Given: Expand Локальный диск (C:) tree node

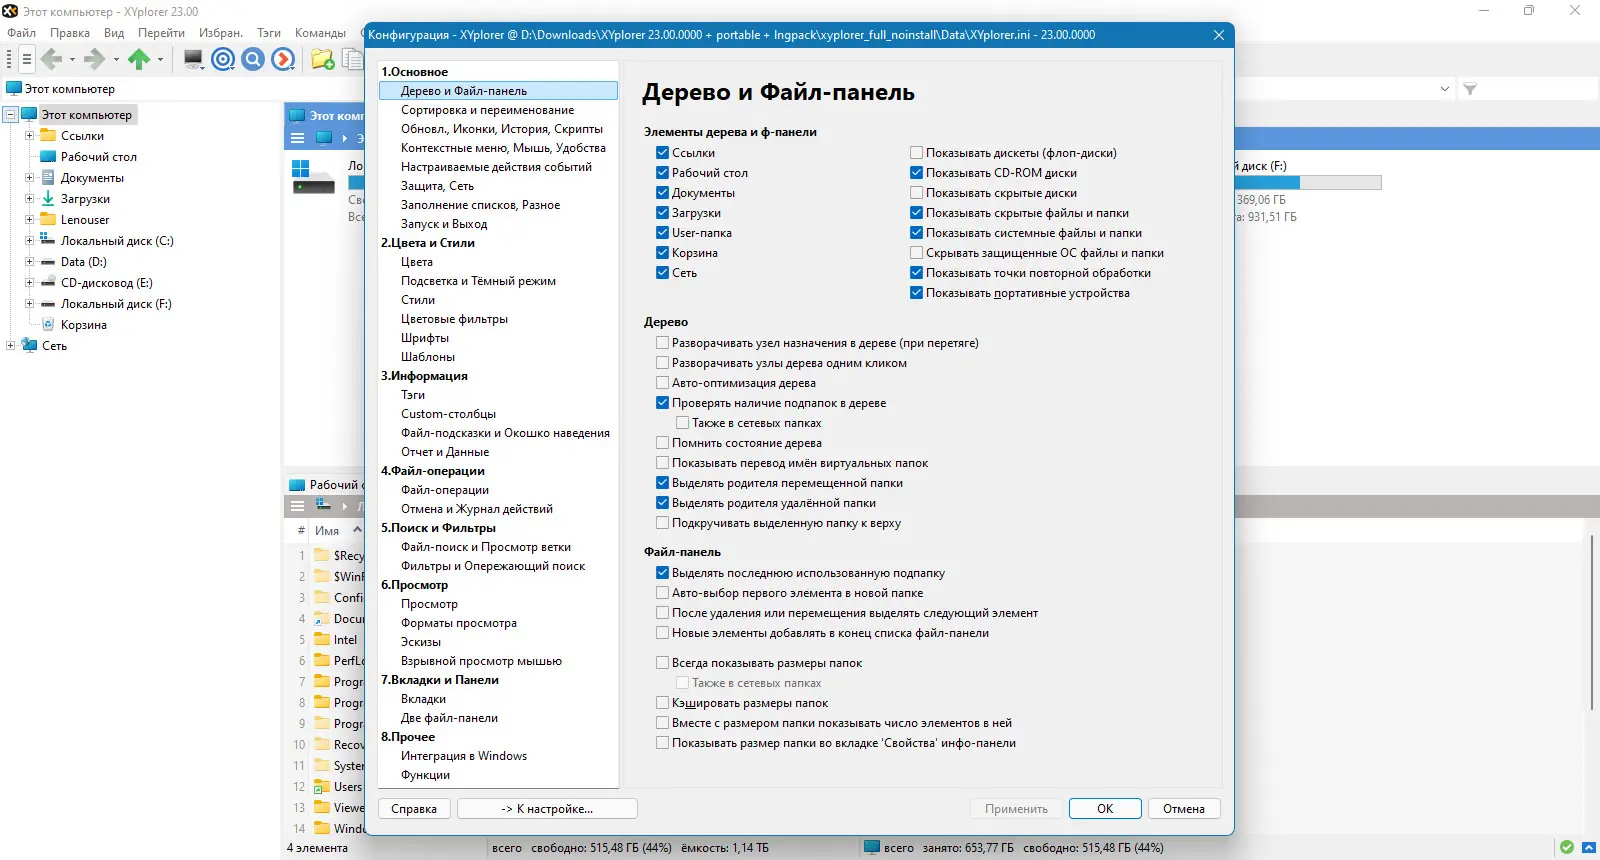Looking at the screenshot, I should tap(29, 241).
